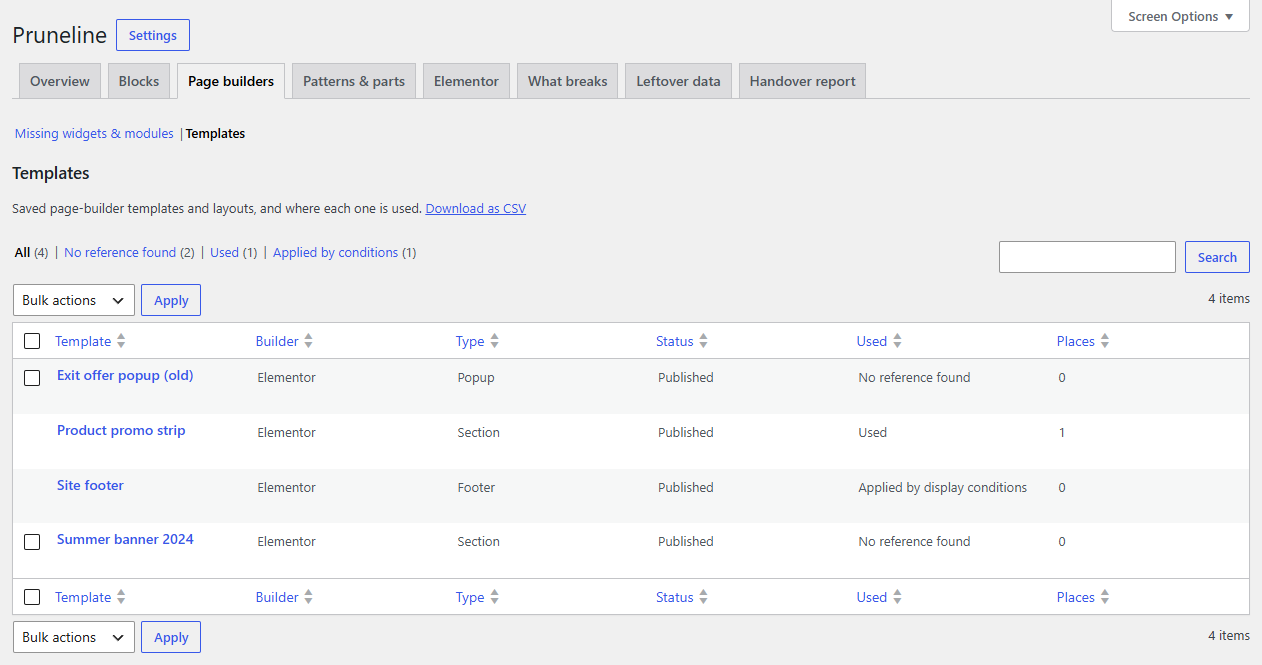Viewport: 1262px width, 665px height.
Task: Sort by the top Status column header text
Action: point(675,341)
